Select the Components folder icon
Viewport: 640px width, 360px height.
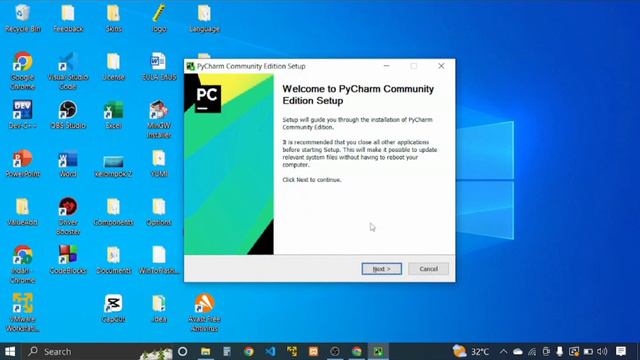click(x=113, y=211)
